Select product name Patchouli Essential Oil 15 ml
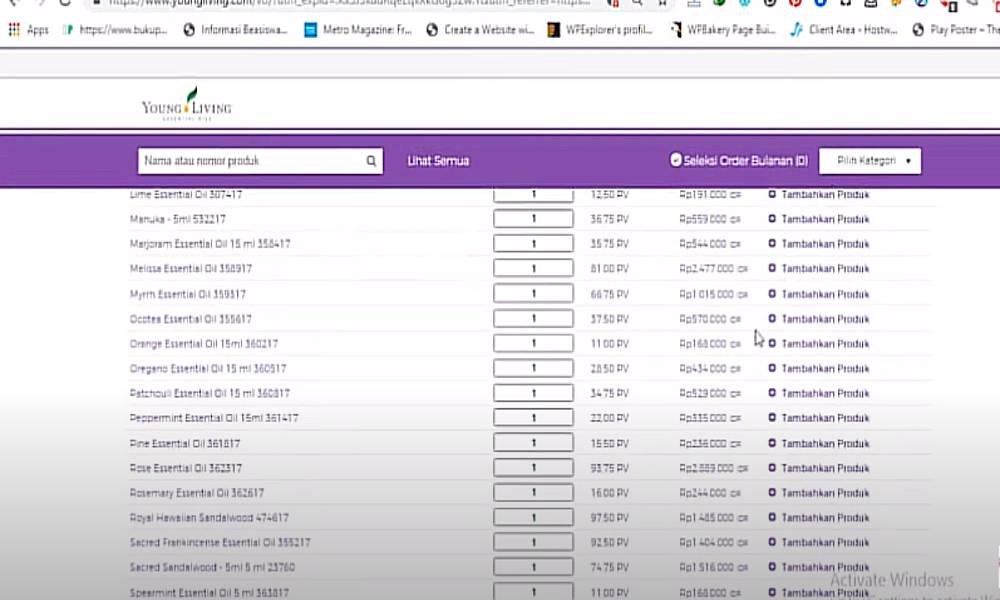Viewport: 1000px width, 600px height. (x=209, y=394)
